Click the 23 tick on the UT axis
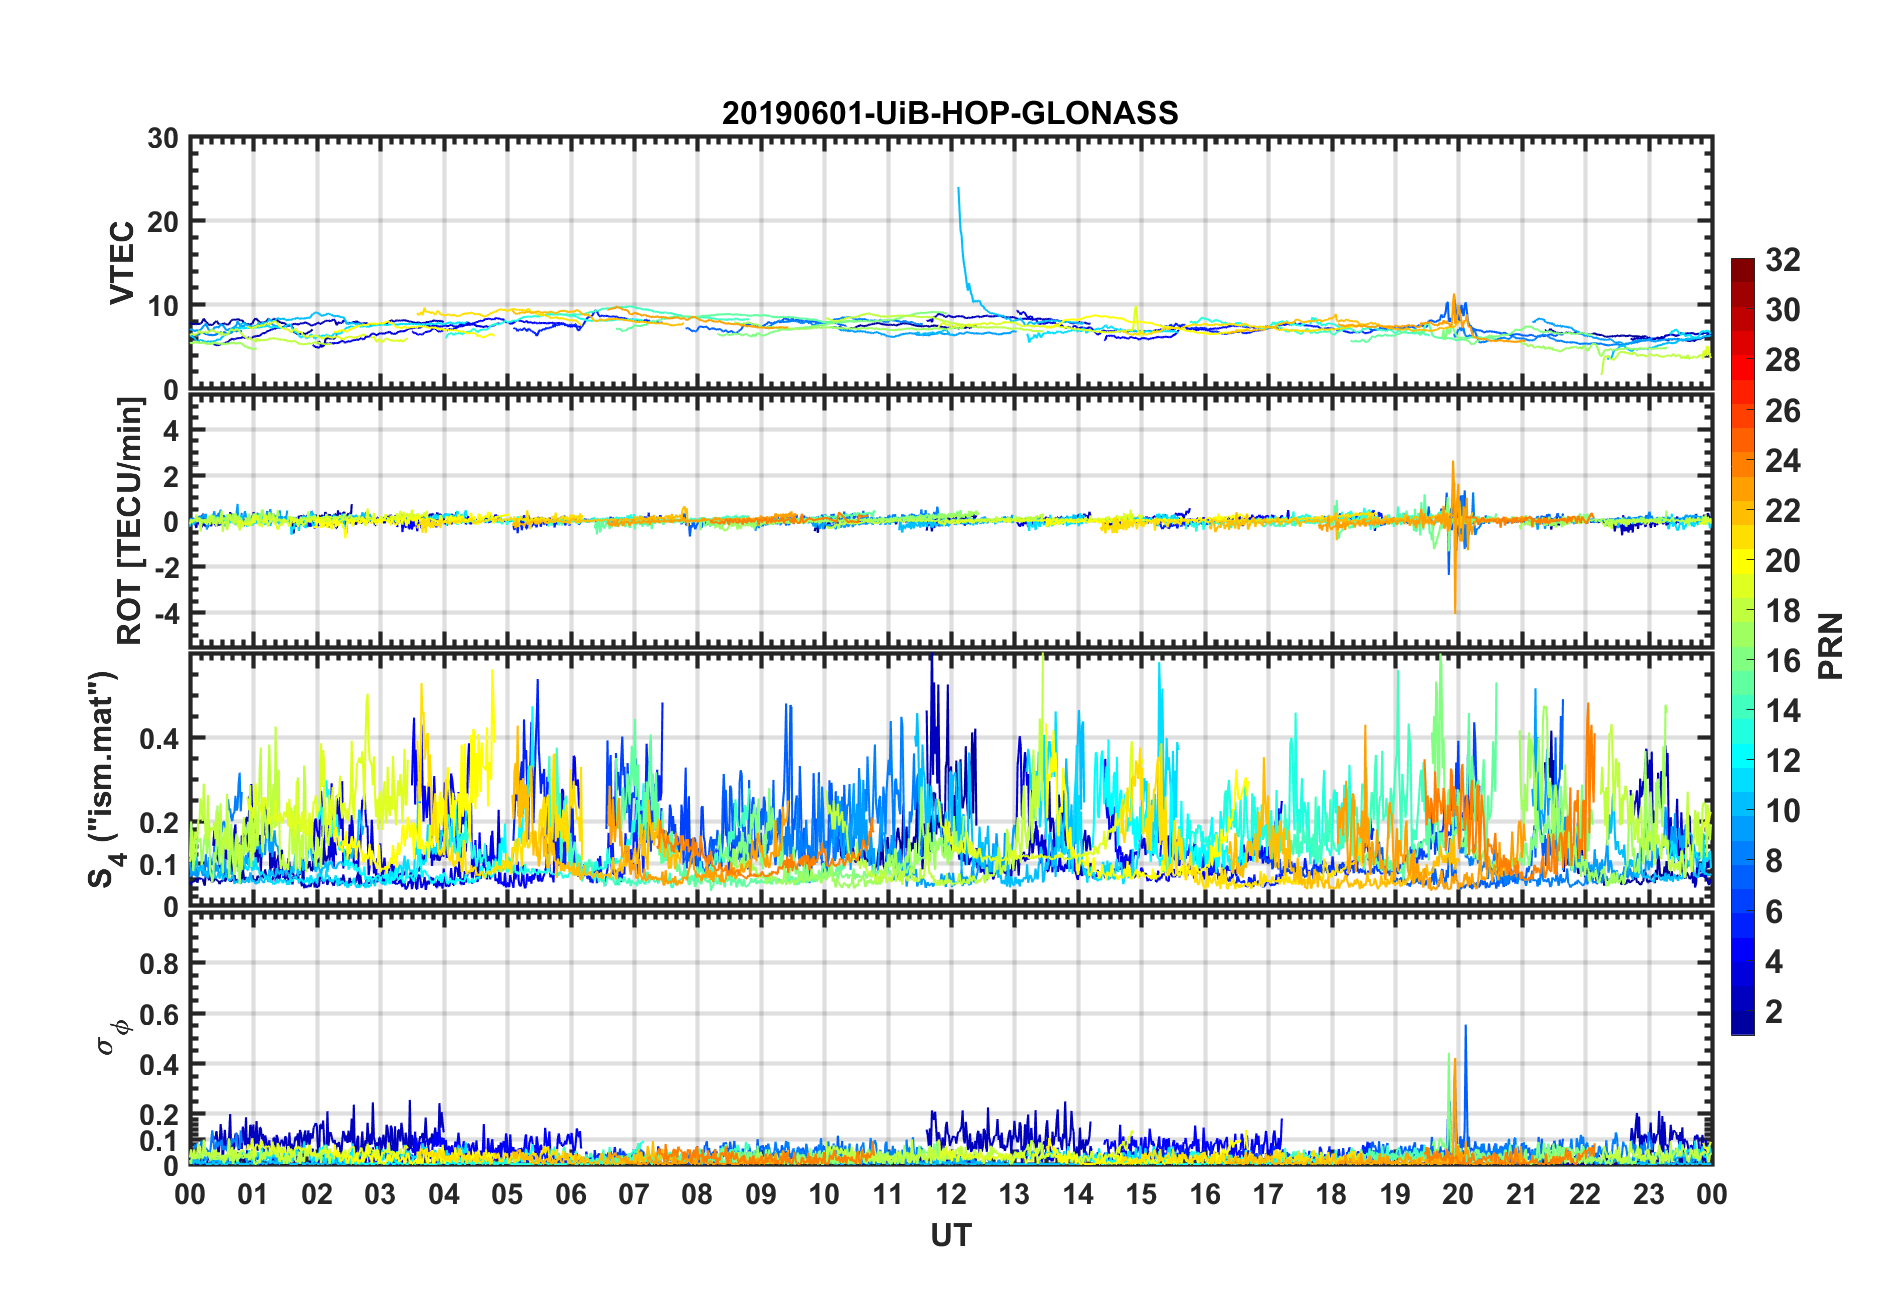The height and width of the screenshot is (1292, 1902). click(x=1649, y=1194)
